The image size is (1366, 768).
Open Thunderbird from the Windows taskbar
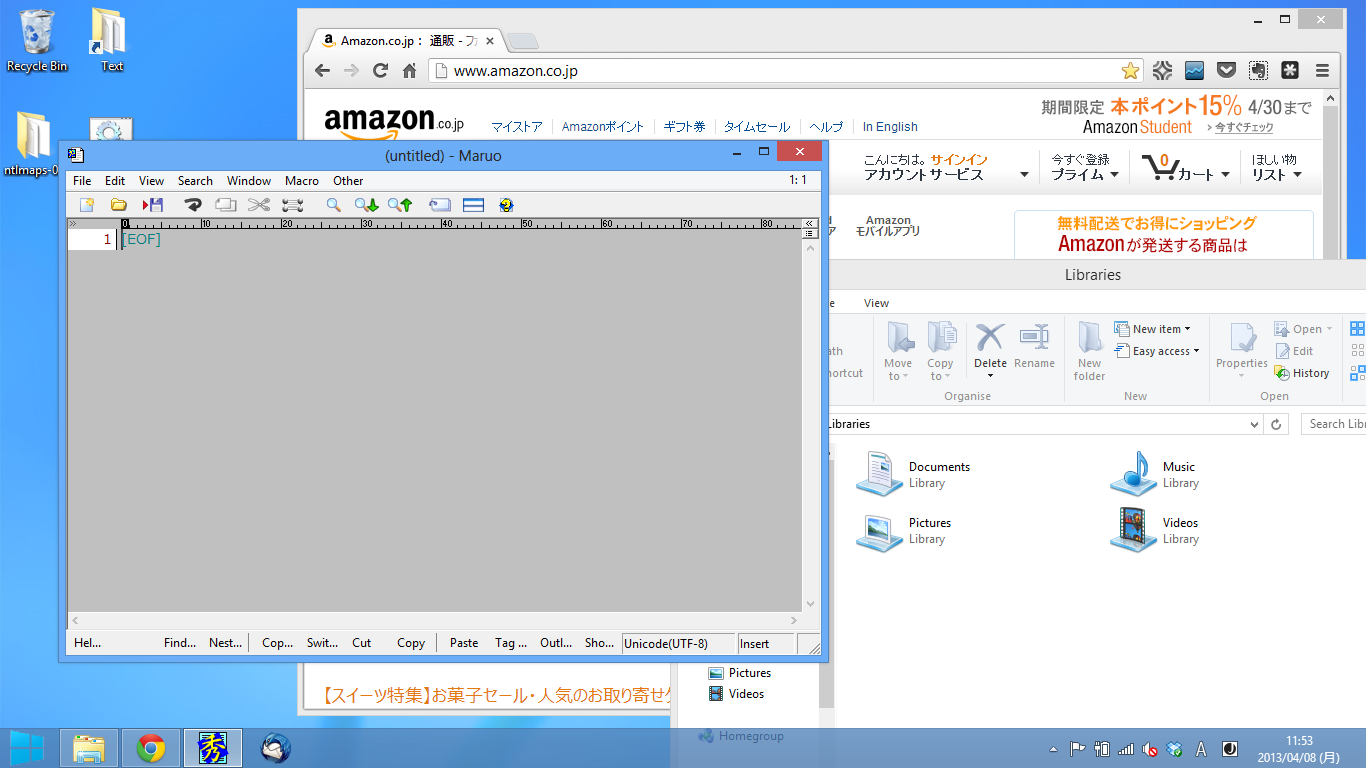point(276,748)
